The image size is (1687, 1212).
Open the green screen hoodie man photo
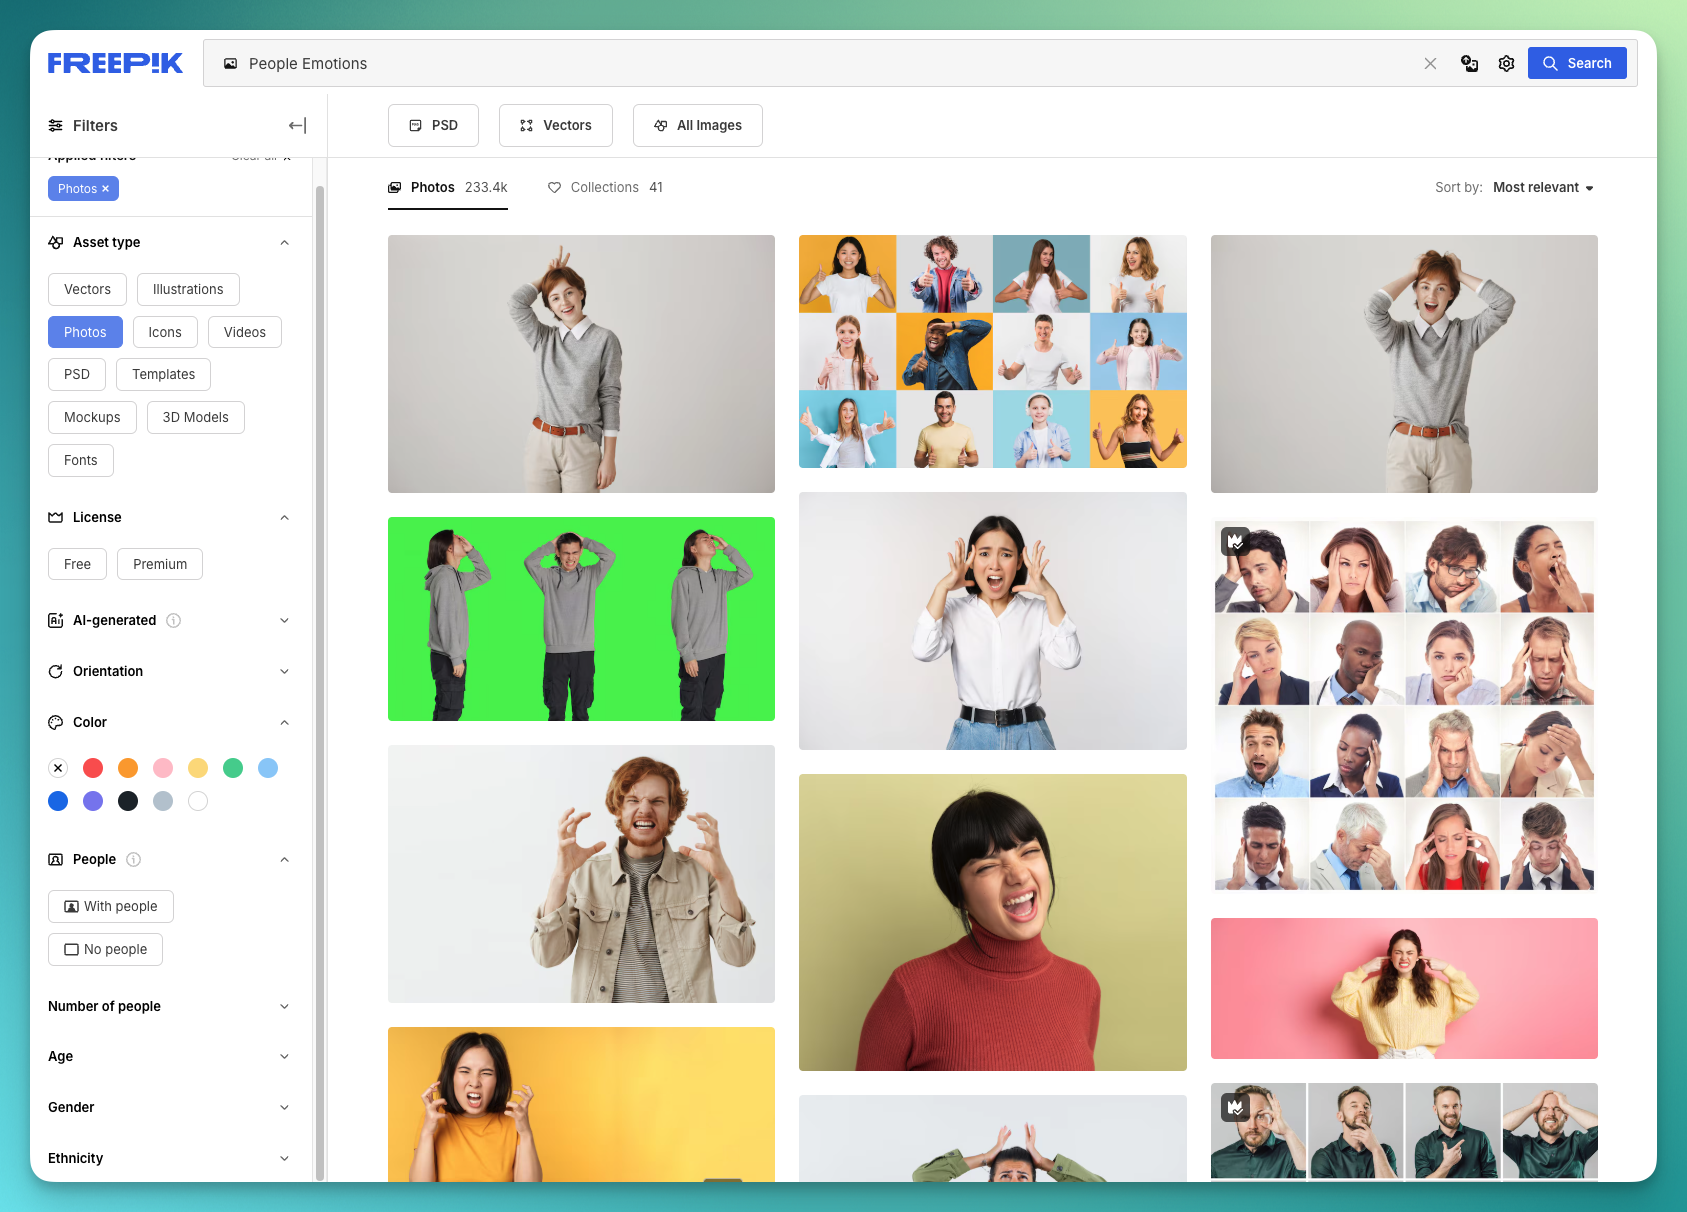click(x=581, y=619)
